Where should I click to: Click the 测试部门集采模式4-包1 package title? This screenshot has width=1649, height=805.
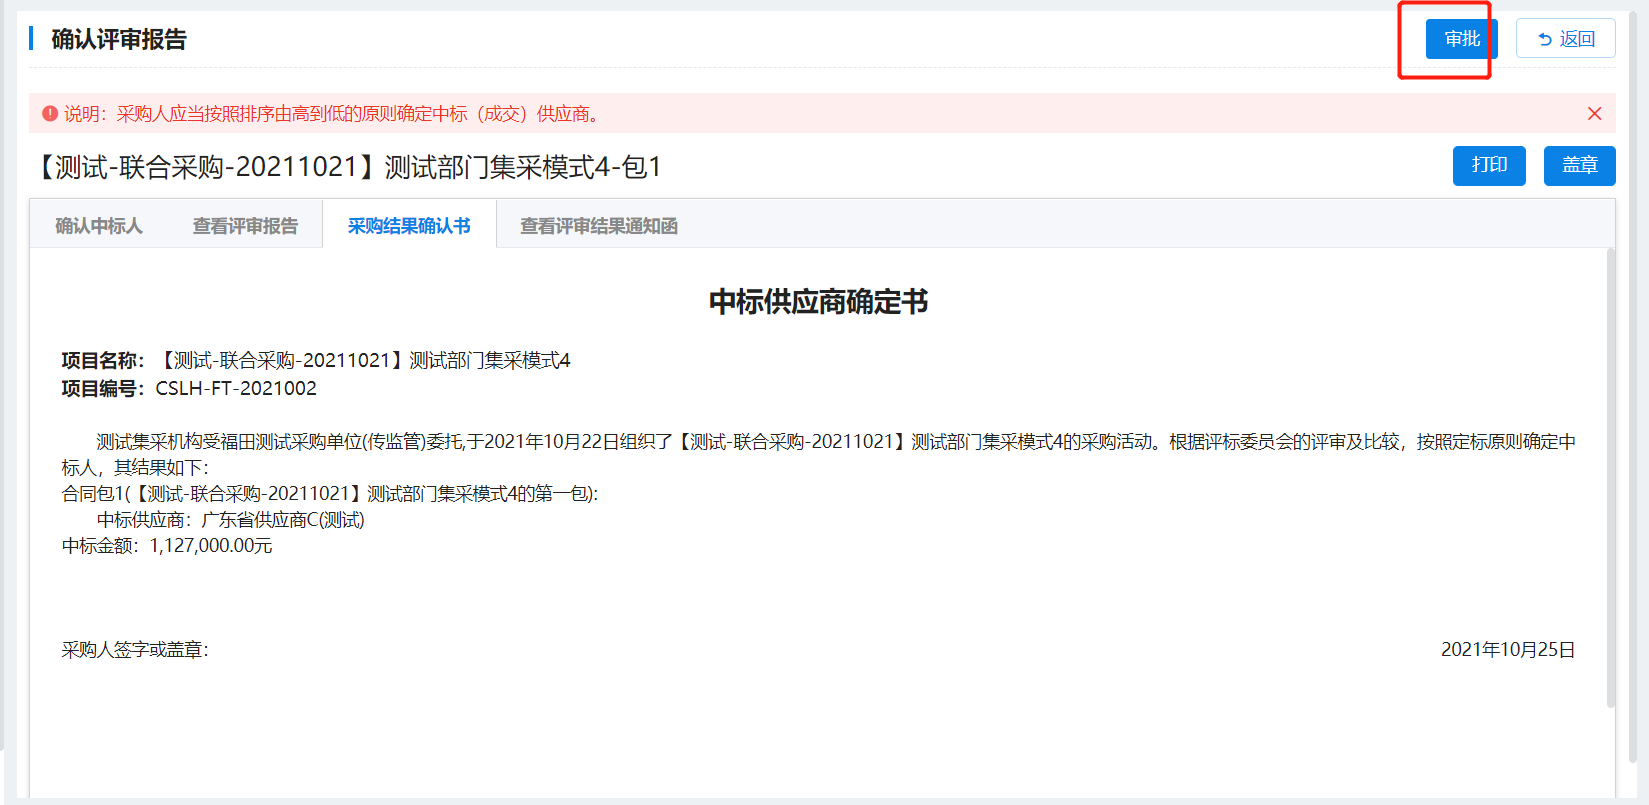coord(350,167)
